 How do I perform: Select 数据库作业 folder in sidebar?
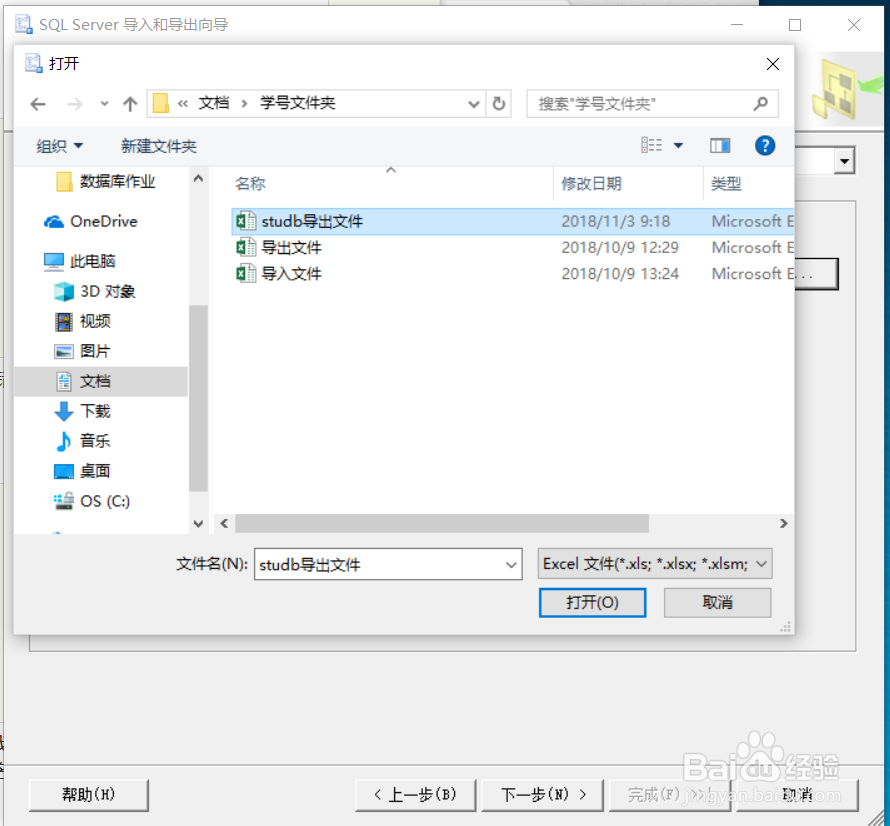[117, 182]
